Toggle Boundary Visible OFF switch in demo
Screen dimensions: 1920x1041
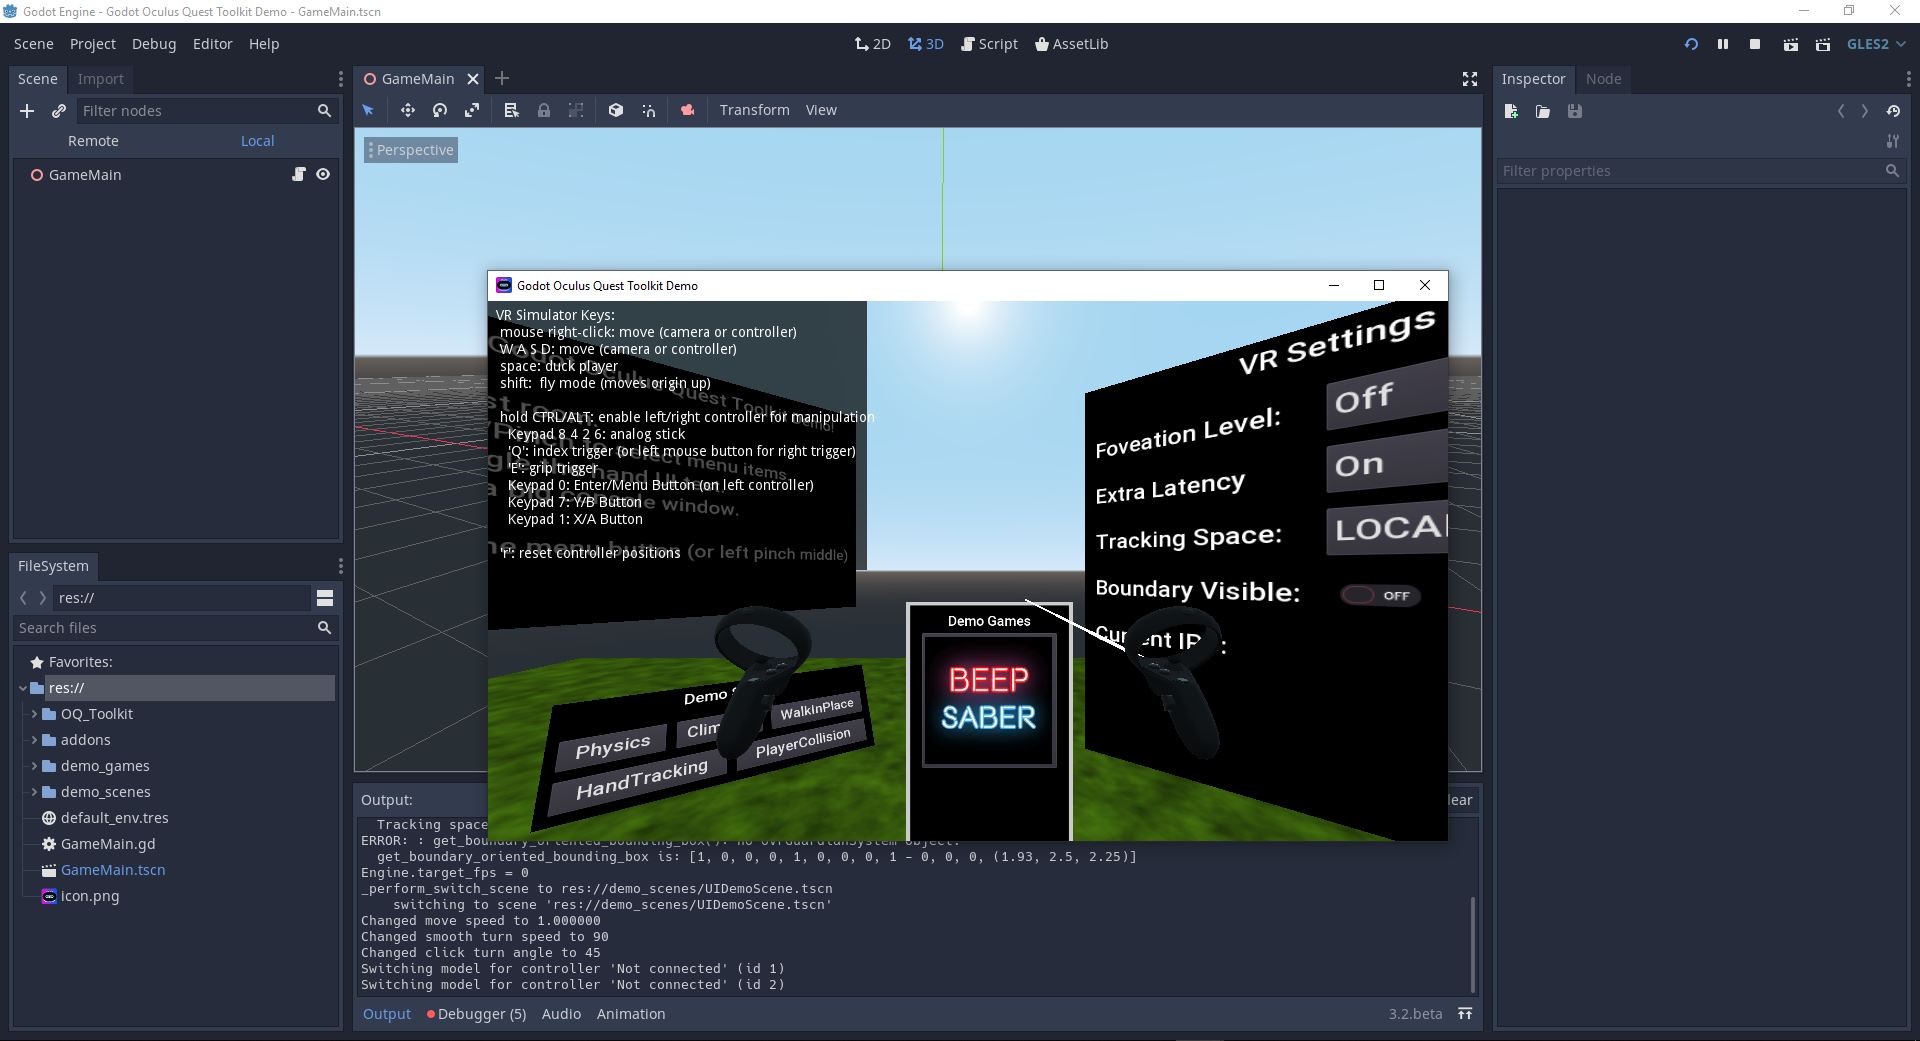[x=1380, y=595]
